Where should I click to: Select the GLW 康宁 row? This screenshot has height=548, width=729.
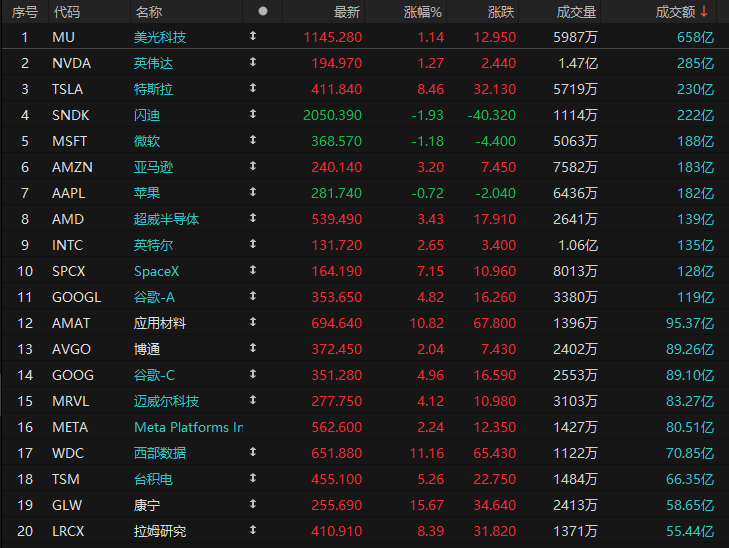coord(364,505)
